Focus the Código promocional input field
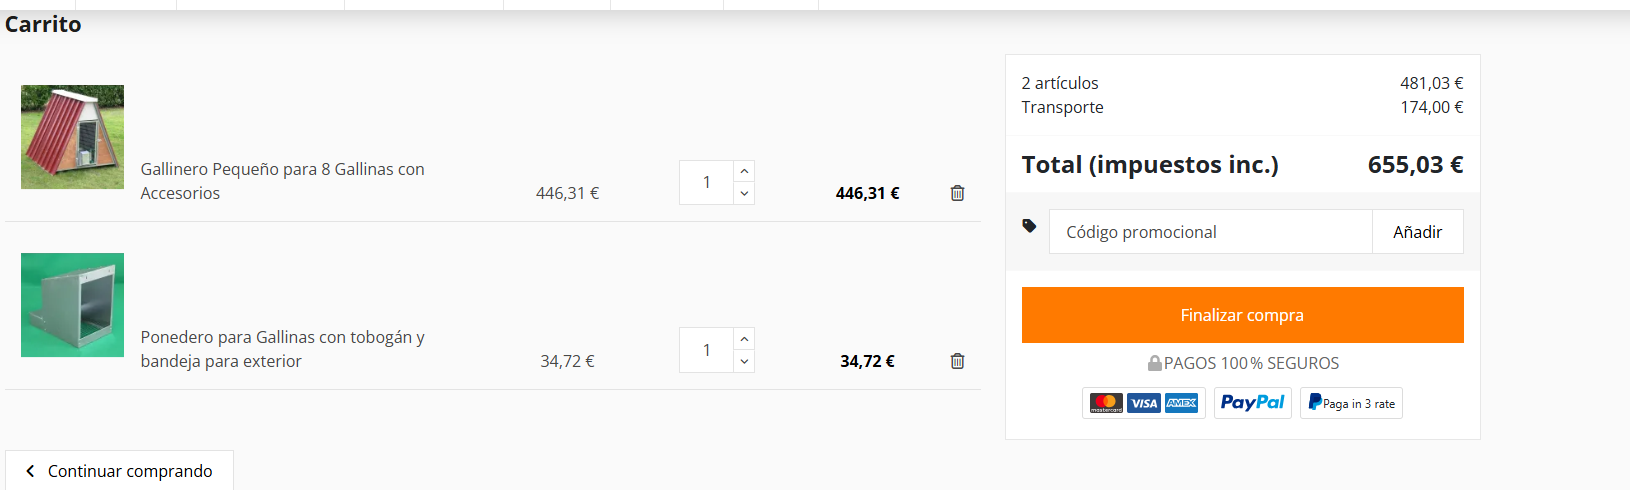Screen dimensions: 1630x490 (x=1211, y=232)
